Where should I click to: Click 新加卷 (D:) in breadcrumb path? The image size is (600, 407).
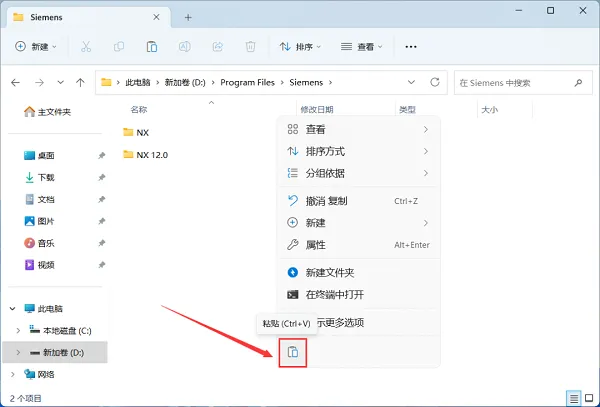tap(185, 82)
